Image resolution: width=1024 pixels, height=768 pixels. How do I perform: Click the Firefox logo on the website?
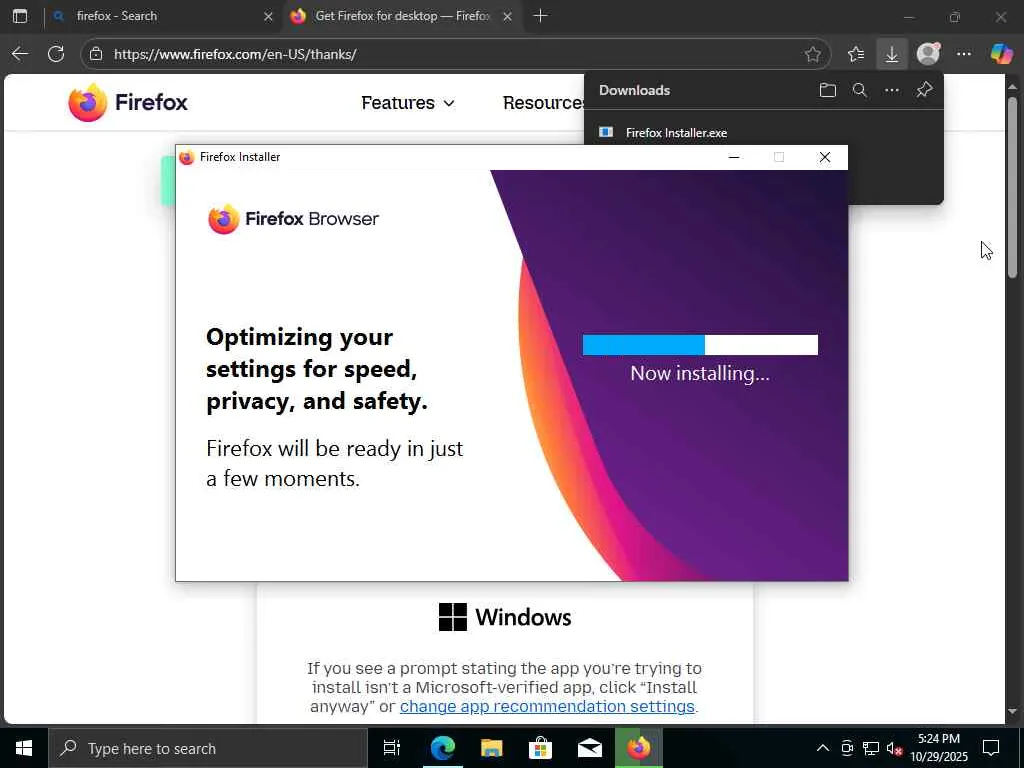coord(128,103)
